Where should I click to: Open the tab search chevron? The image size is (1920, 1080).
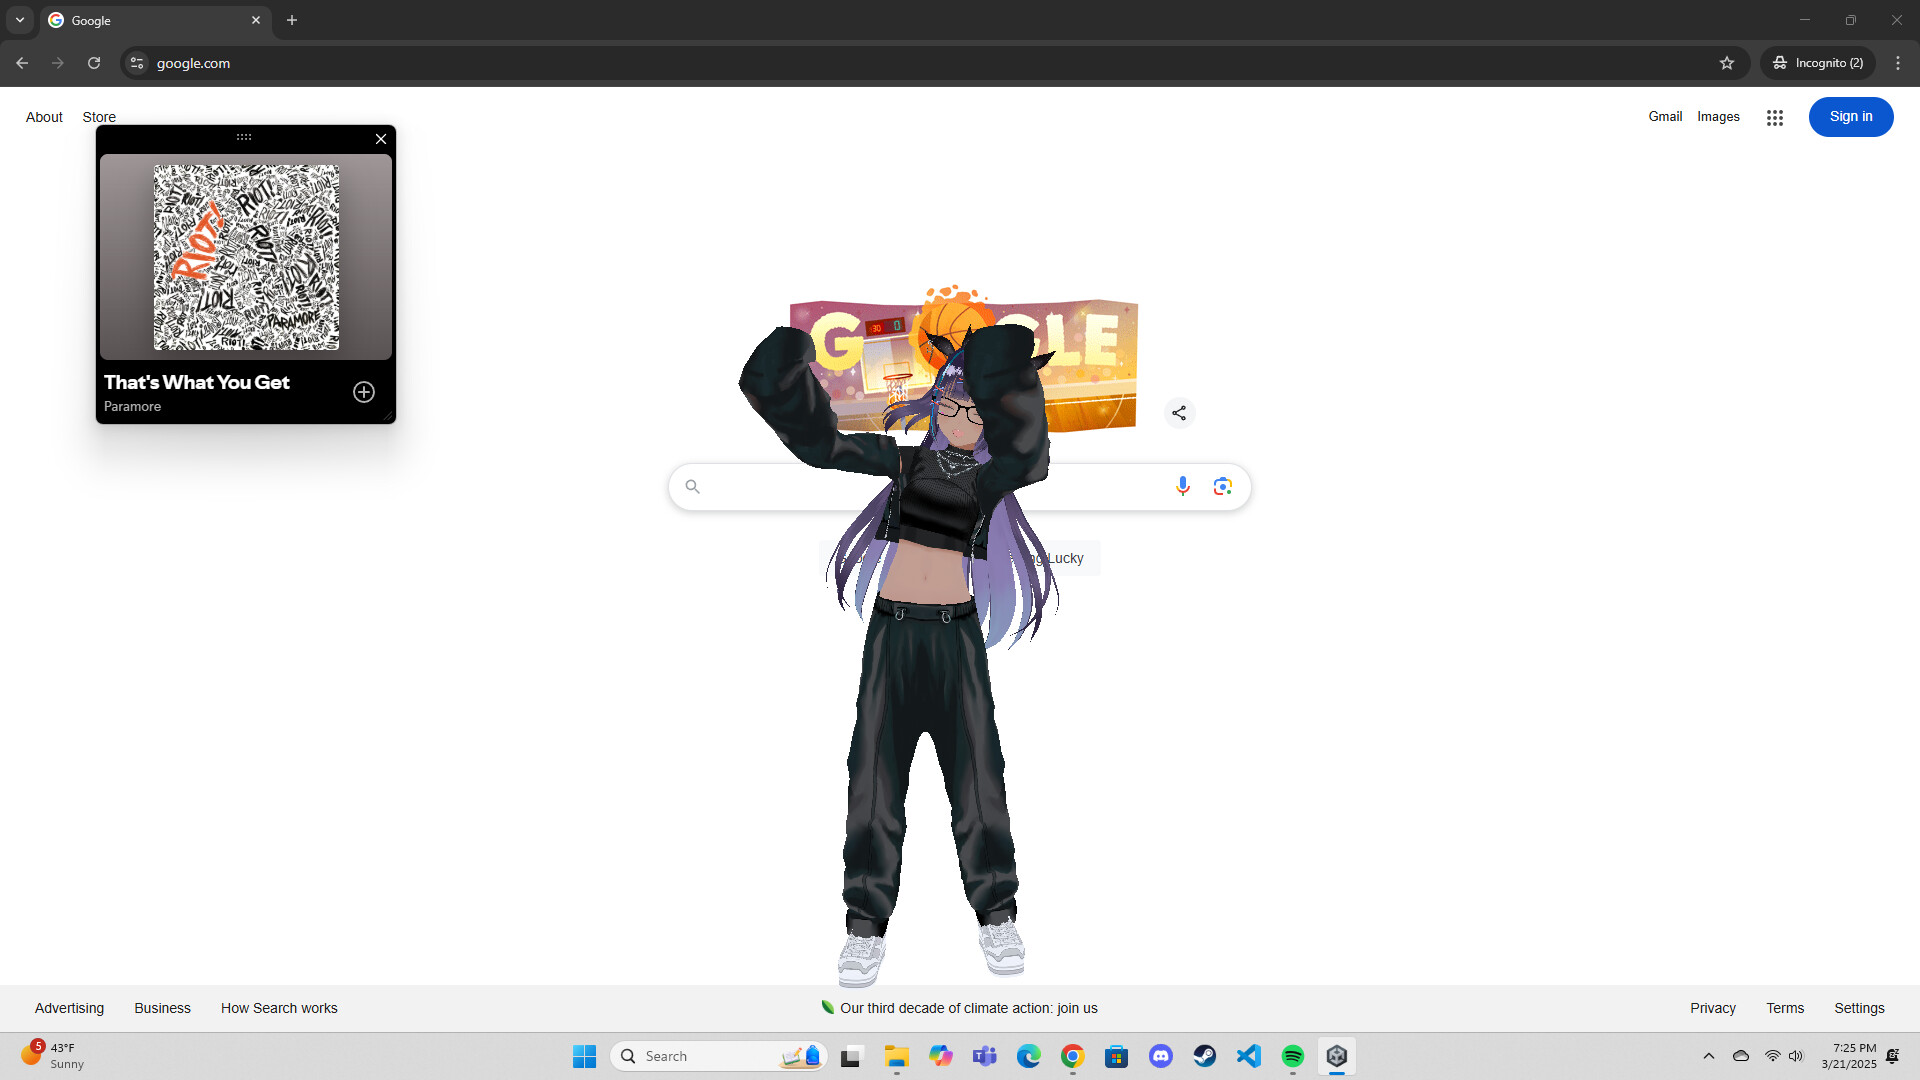pyautogui.click(x=19, y=20)
